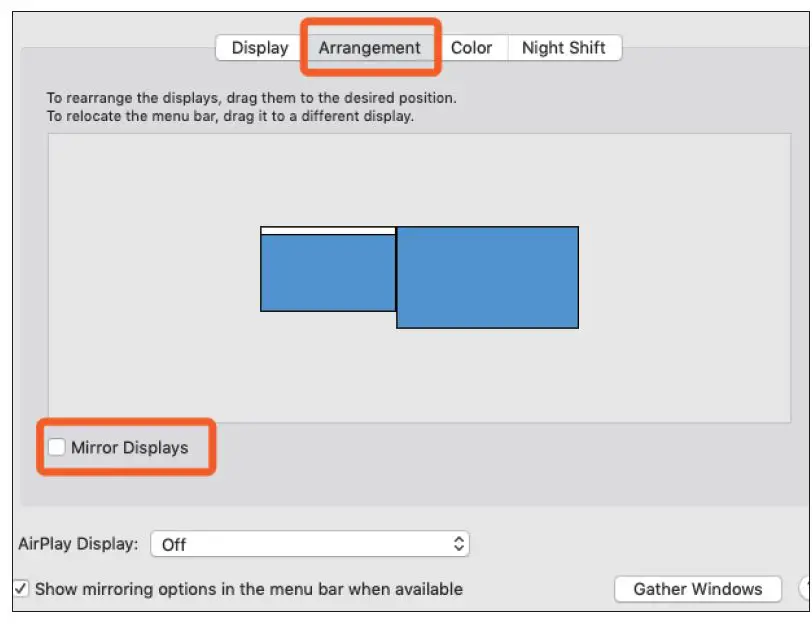The height and width of the screenshot is (634, 812).
Task: Select the left blue display rectangle
Action: pyautogui.click(x=328, y=273)
